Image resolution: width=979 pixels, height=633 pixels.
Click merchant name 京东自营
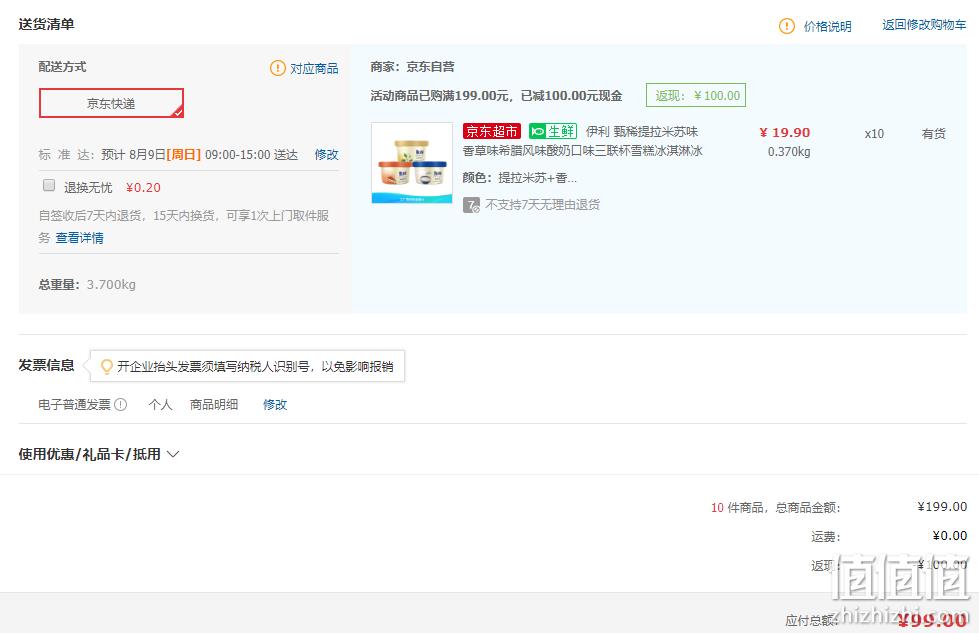tap(430, 67)
